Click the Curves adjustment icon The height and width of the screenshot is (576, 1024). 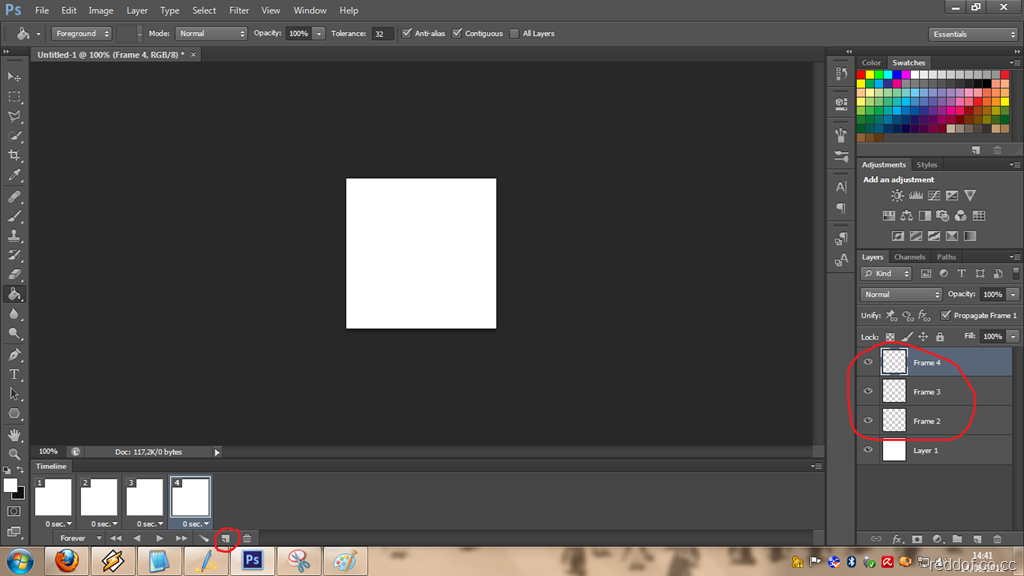[x=934, y=195]
